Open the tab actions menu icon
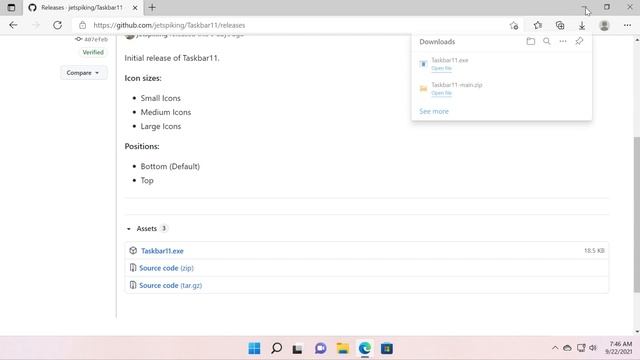Viewport: 640px width, 360px height. pos(11,7)
